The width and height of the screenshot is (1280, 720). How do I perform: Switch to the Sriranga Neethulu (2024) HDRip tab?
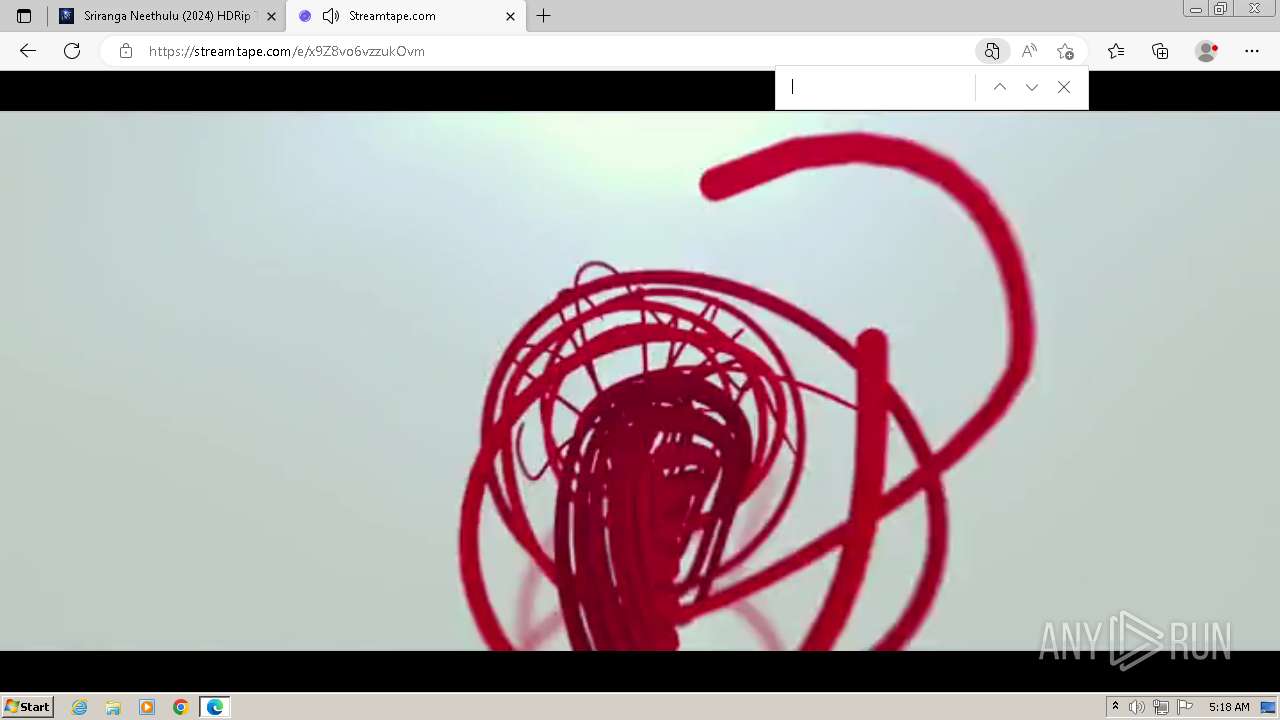(167, 16)
